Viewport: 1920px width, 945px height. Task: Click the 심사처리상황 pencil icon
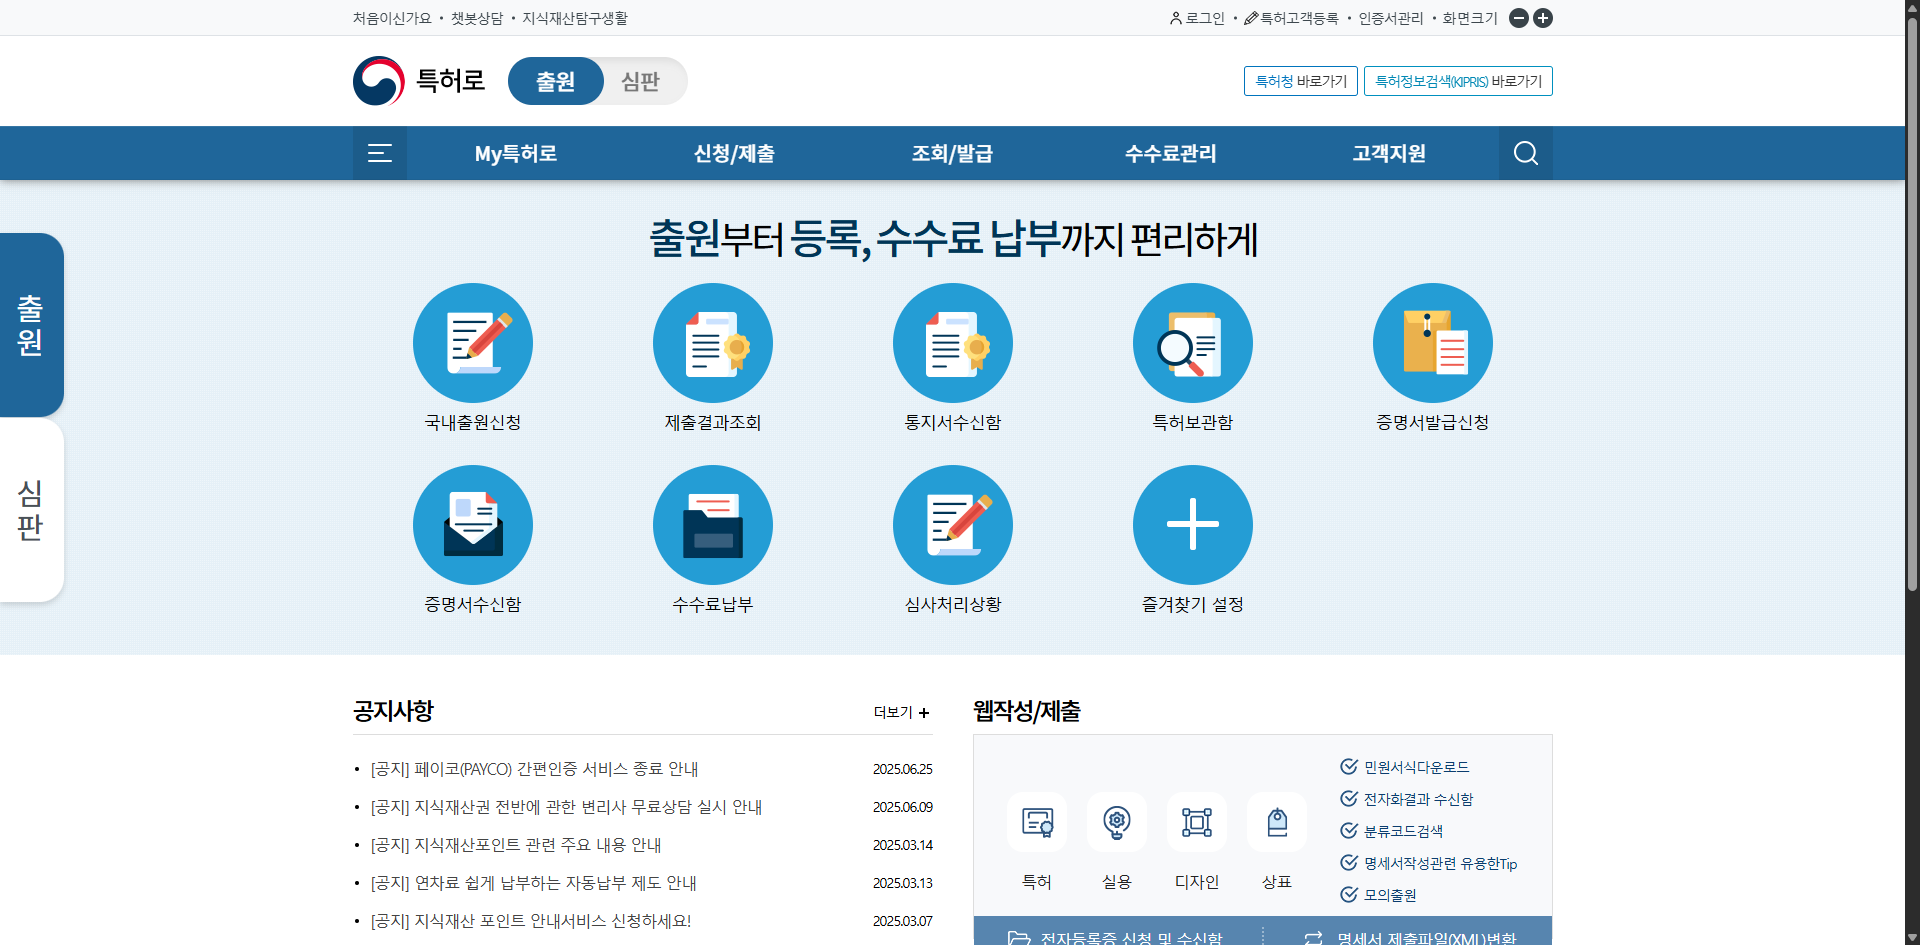[952, 524]
